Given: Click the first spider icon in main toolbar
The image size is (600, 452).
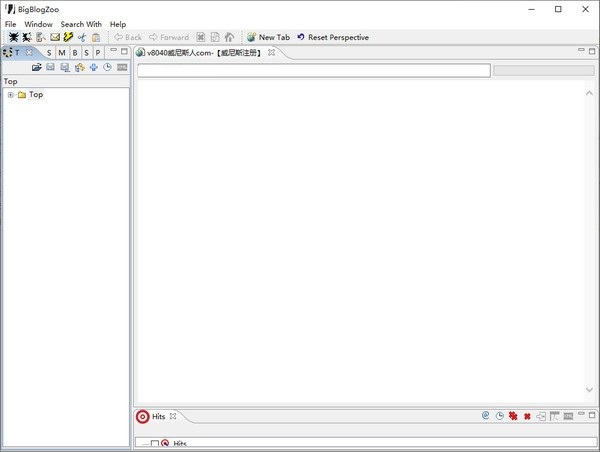Looking at the screenshot, I should click(x=13, y=37).
